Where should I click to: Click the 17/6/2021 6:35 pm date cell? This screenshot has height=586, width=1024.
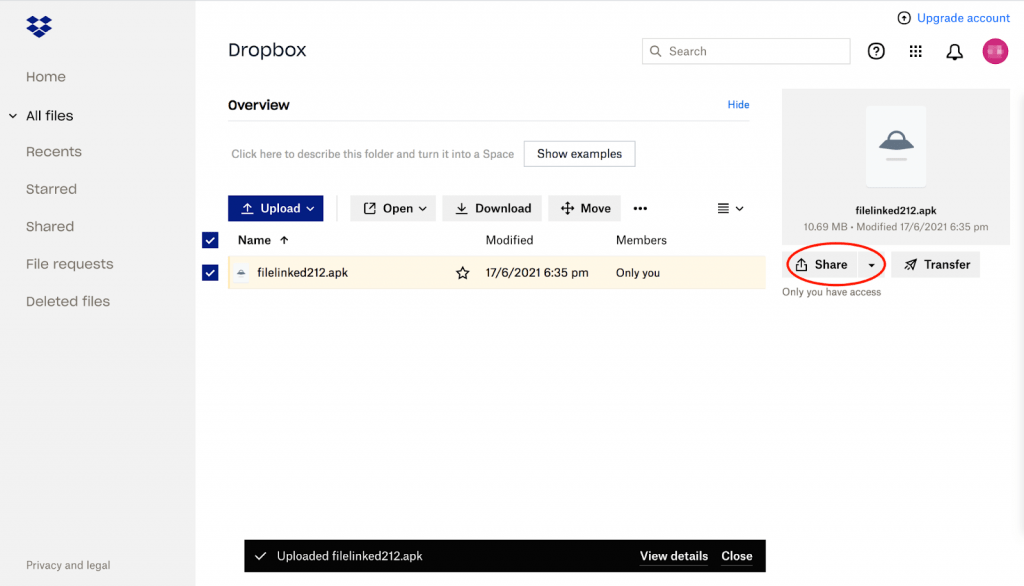click(x=537, y=273)
